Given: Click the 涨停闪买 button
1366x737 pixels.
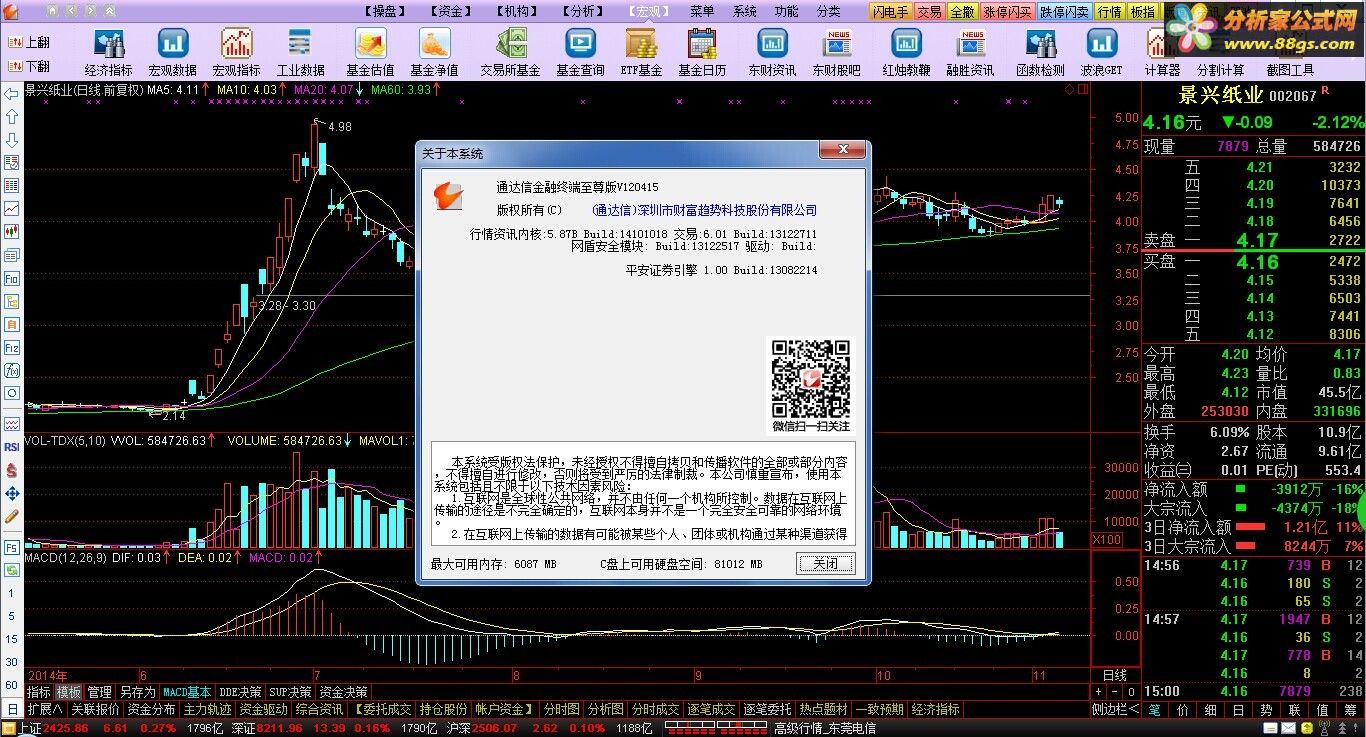Looking at the screenshot, I should [1008, 11].
